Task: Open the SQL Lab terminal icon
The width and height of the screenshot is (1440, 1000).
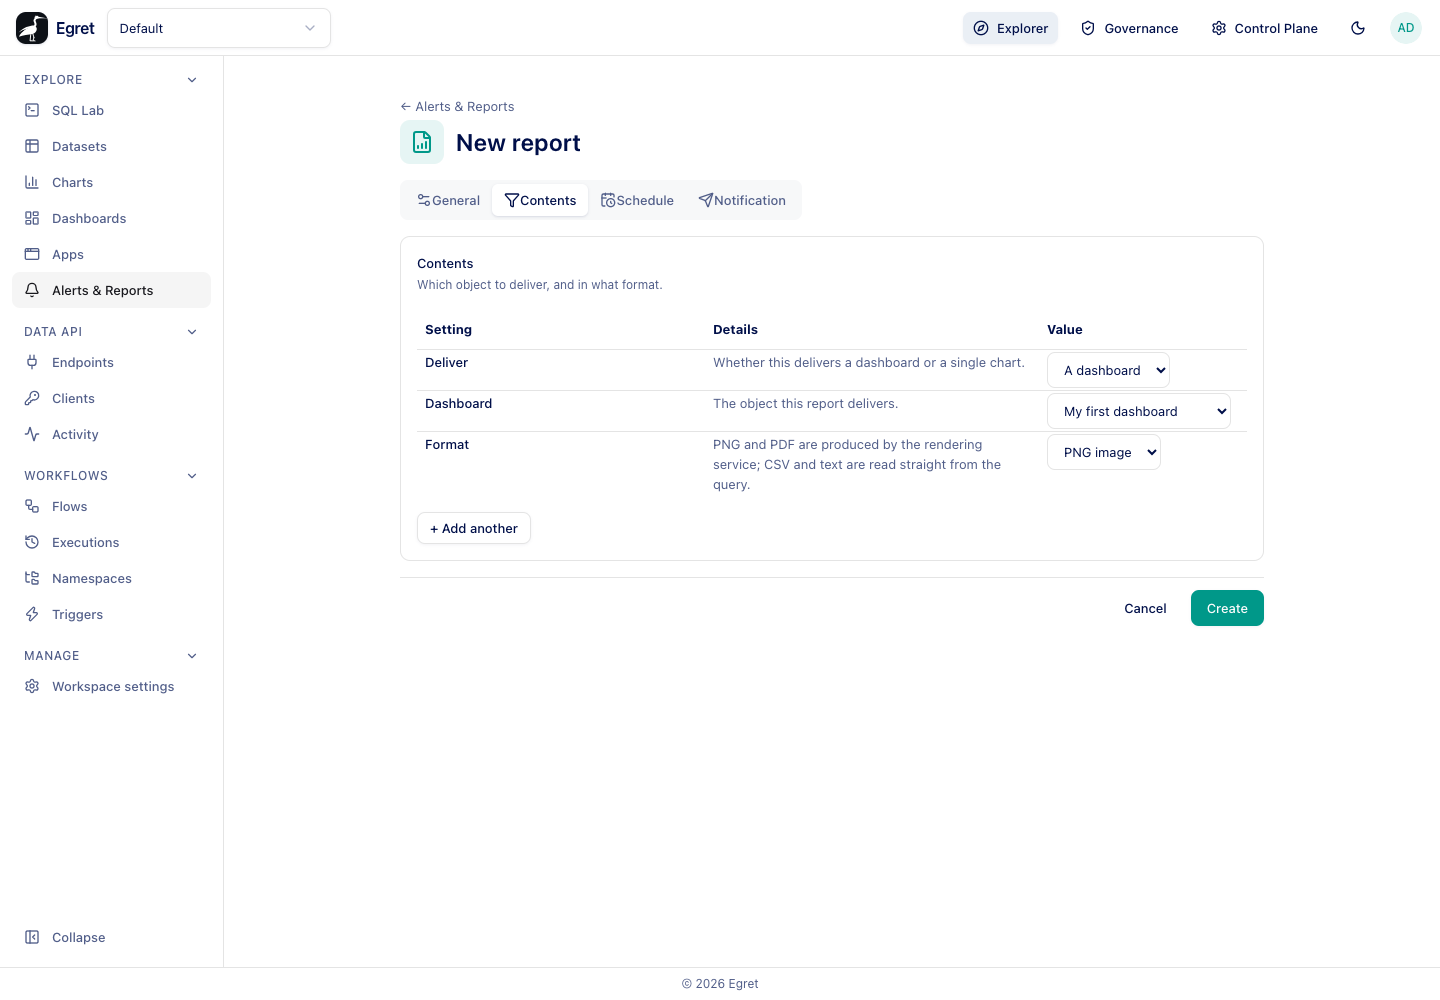Action: [32, 110]
